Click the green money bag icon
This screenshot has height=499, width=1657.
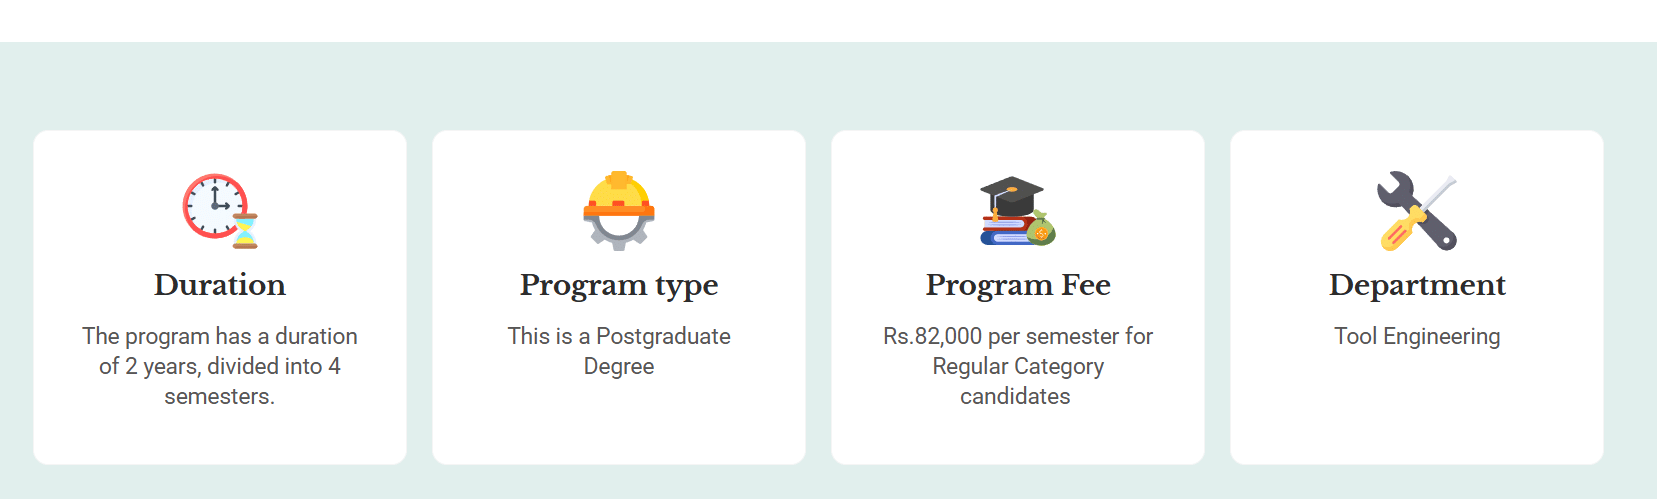[1041, 230]
